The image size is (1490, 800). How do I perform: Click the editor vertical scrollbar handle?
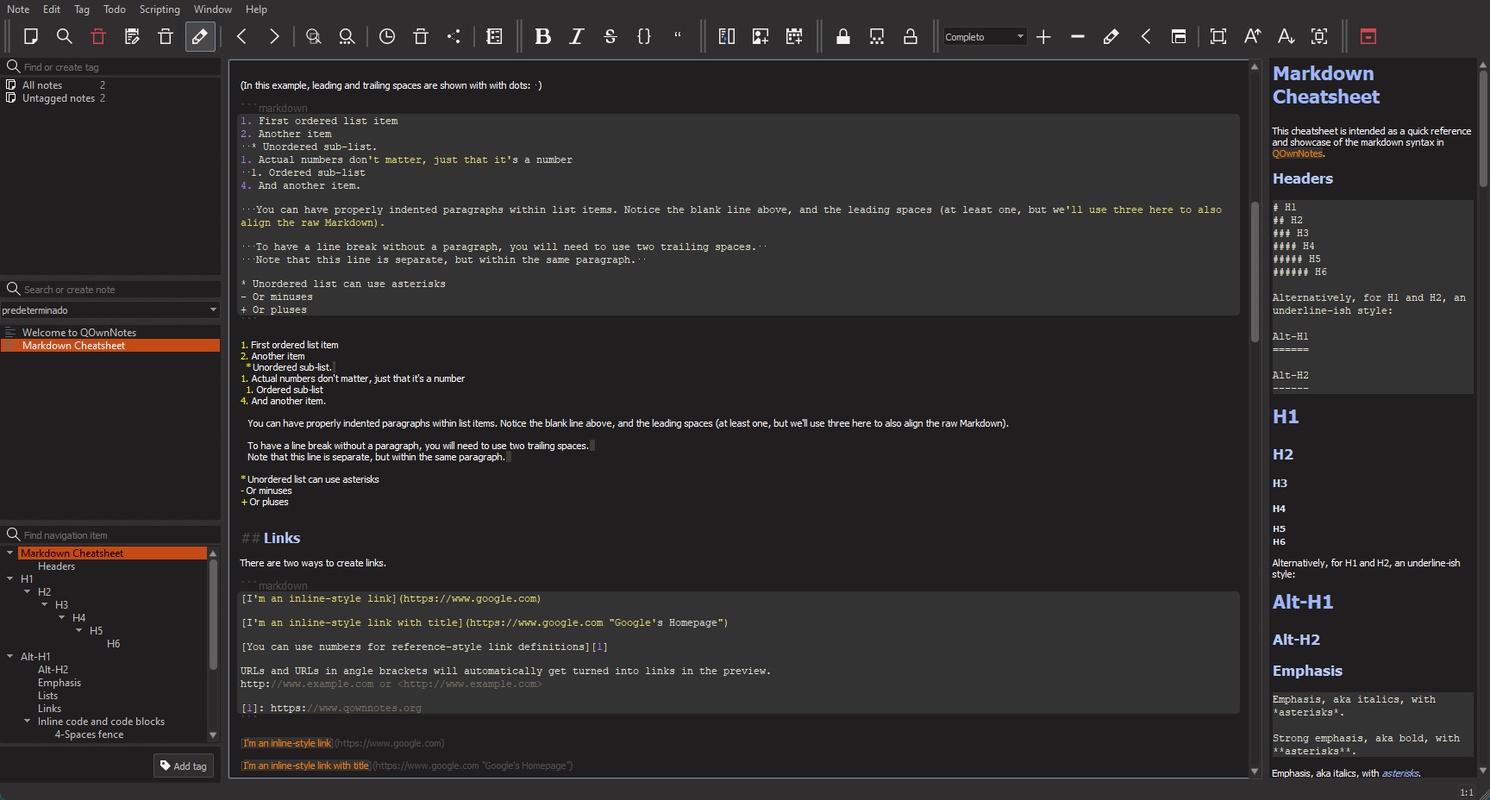point(1255,270)
